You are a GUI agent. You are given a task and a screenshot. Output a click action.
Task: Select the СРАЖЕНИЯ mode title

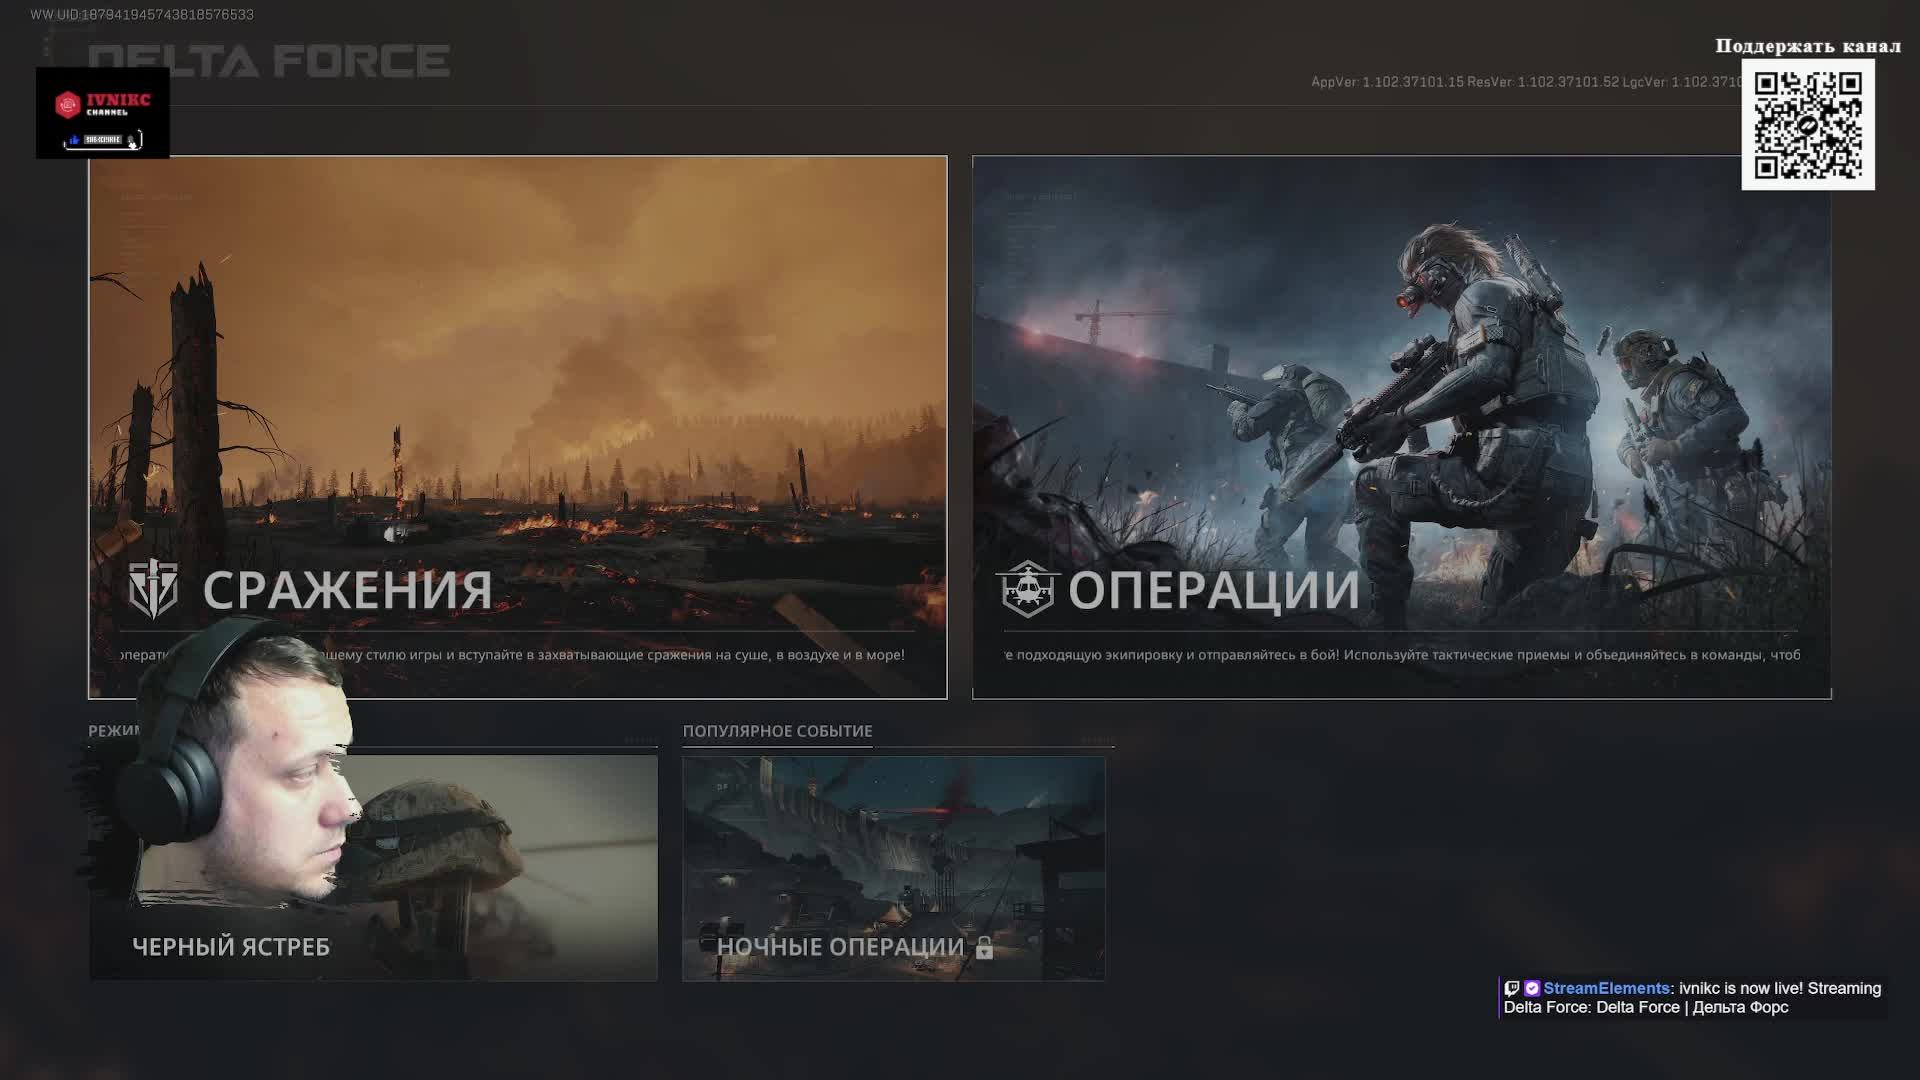click(347, 590)
